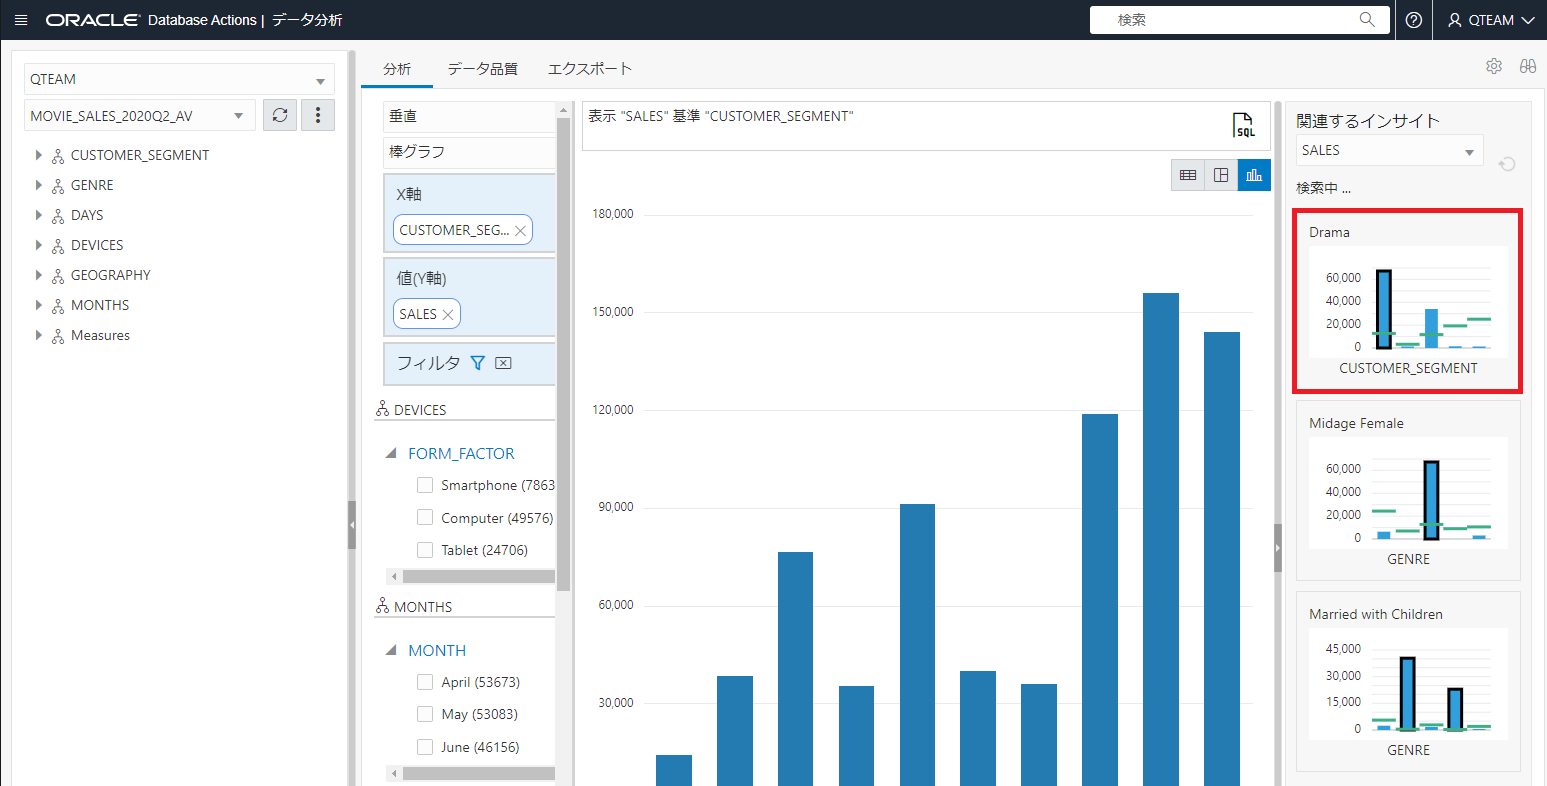Switch to pivot view mode

[1221, 175]
